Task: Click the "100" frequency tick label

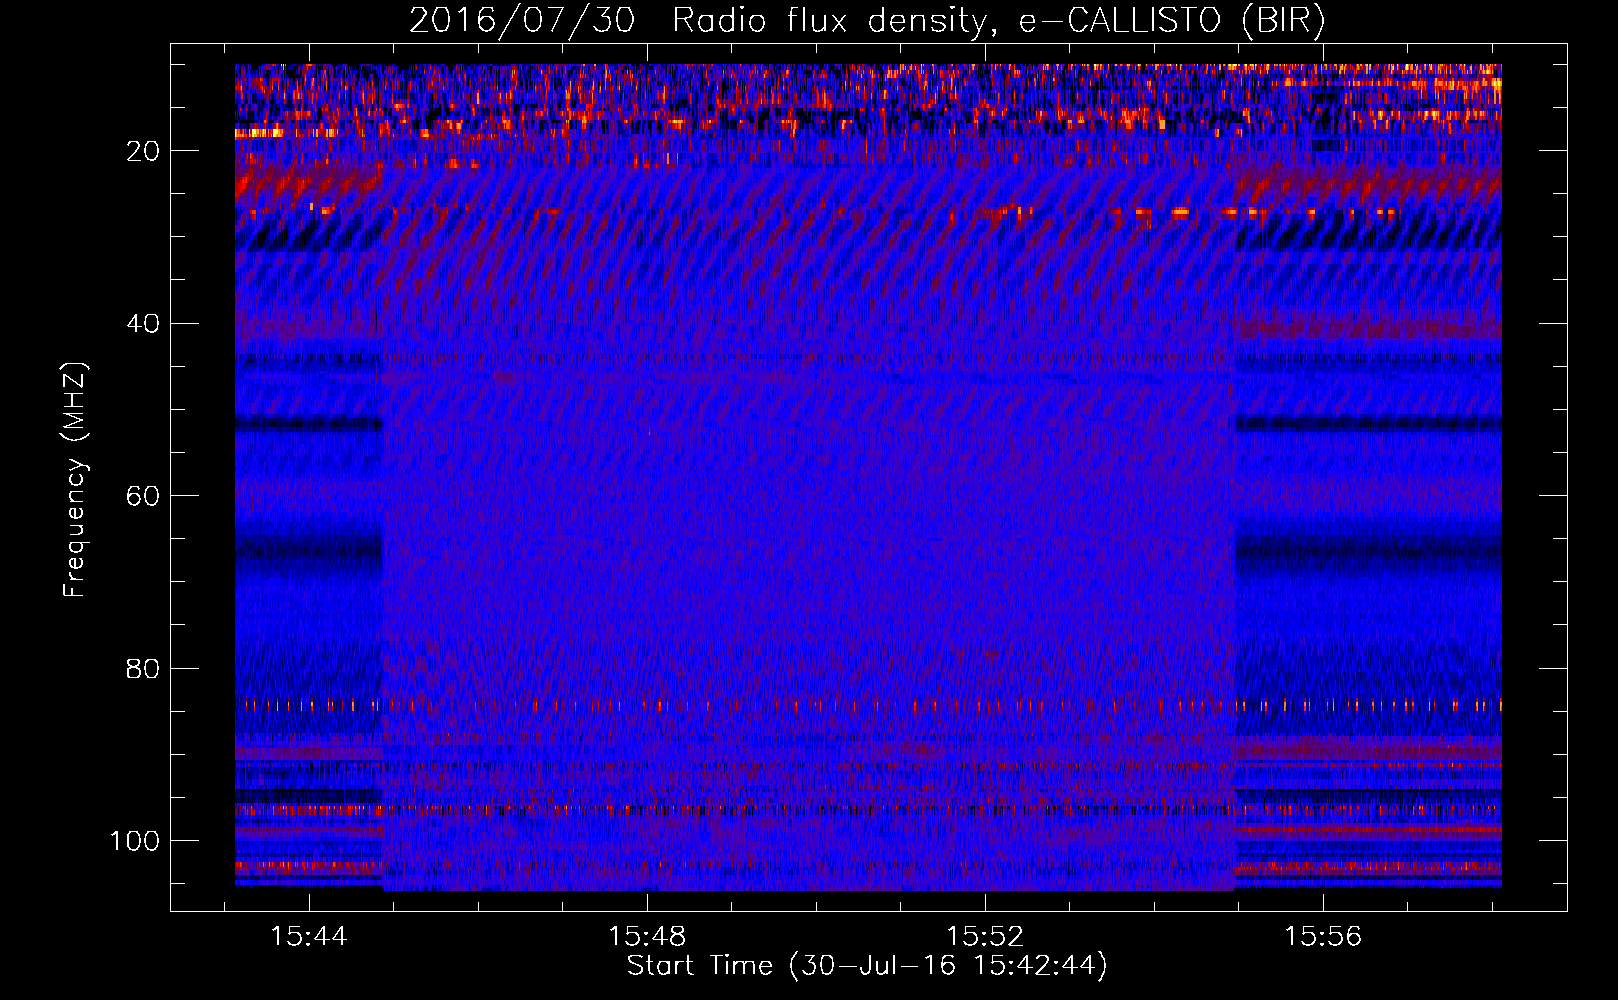Action: pyautogui.click(x=135, y=841)
